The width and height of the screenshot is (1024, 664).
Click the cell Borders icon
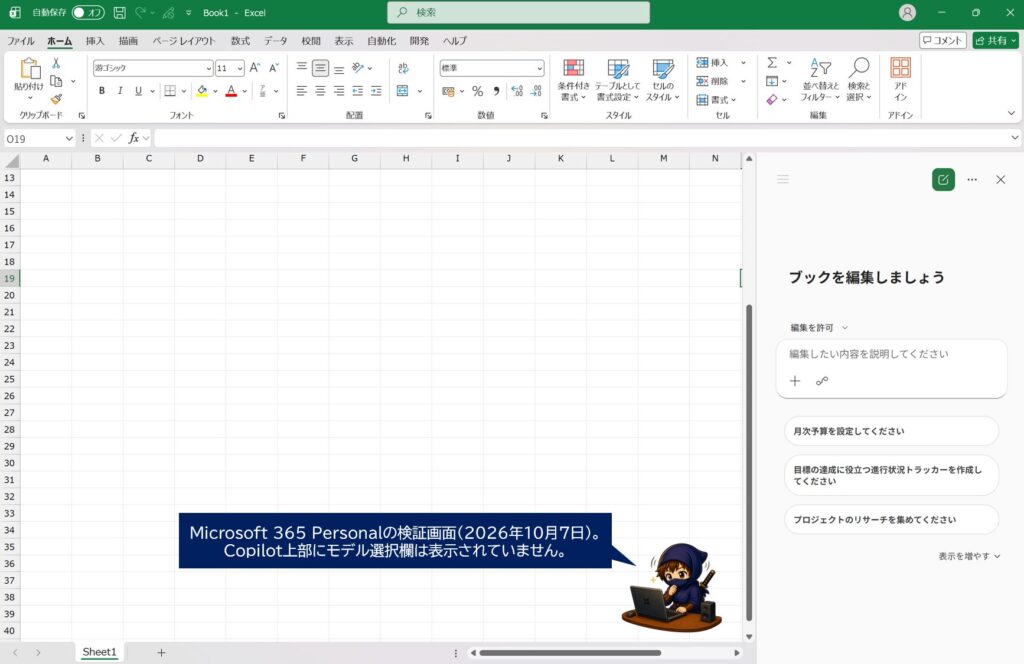(170, 91)
